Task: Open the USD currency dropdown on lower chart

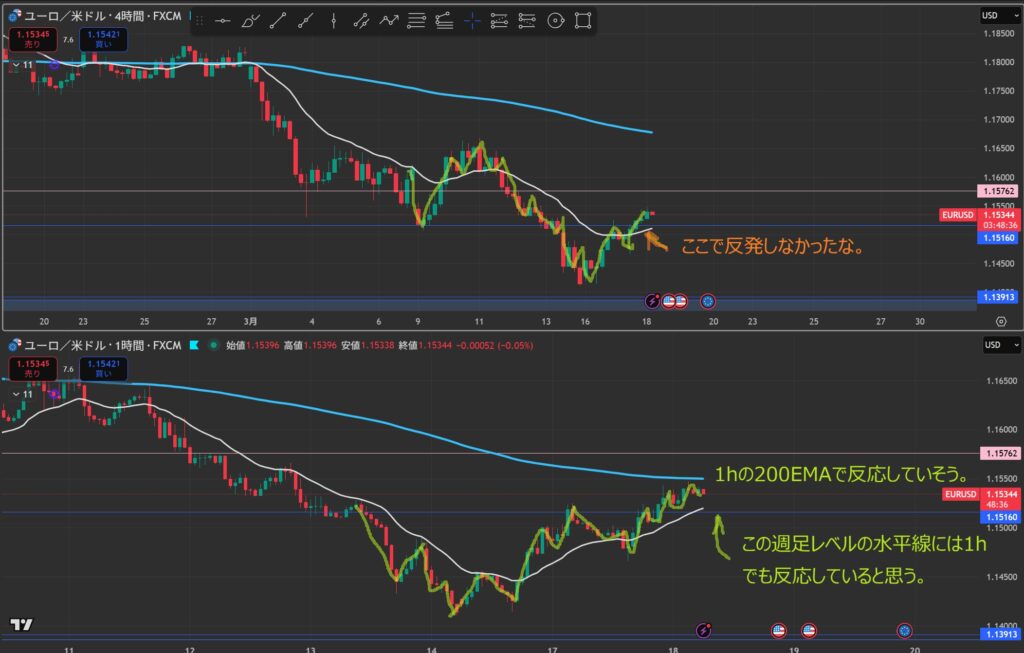Action: 991,345
